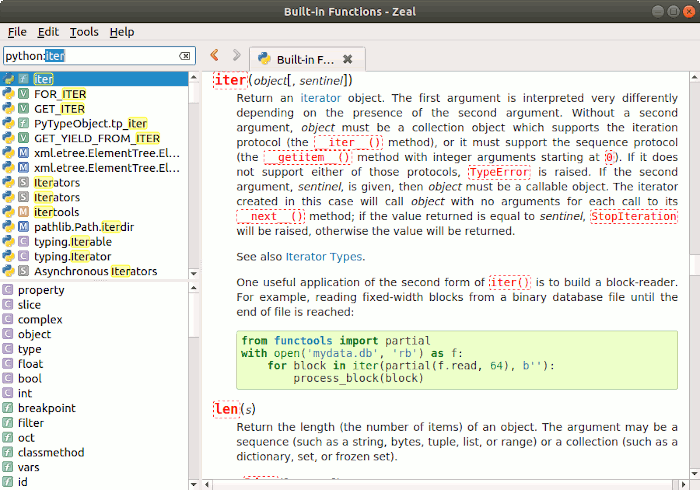Go forward with the right arrow
This screenshot has height=490, width=700.
point(236,56)
